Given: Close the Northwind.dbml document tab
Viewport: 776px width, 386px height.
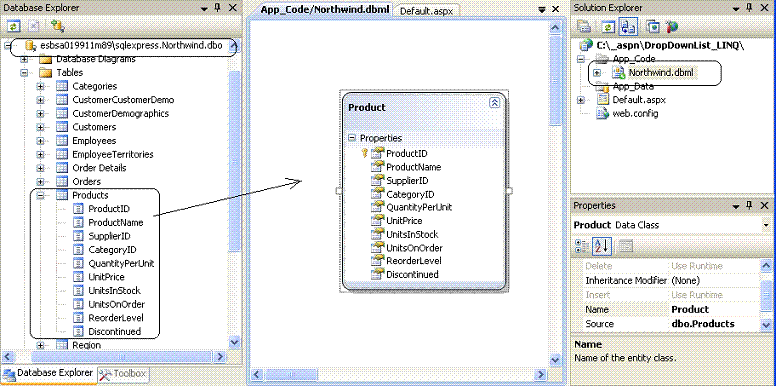Looking at the screenshot, I should (555, 9).
